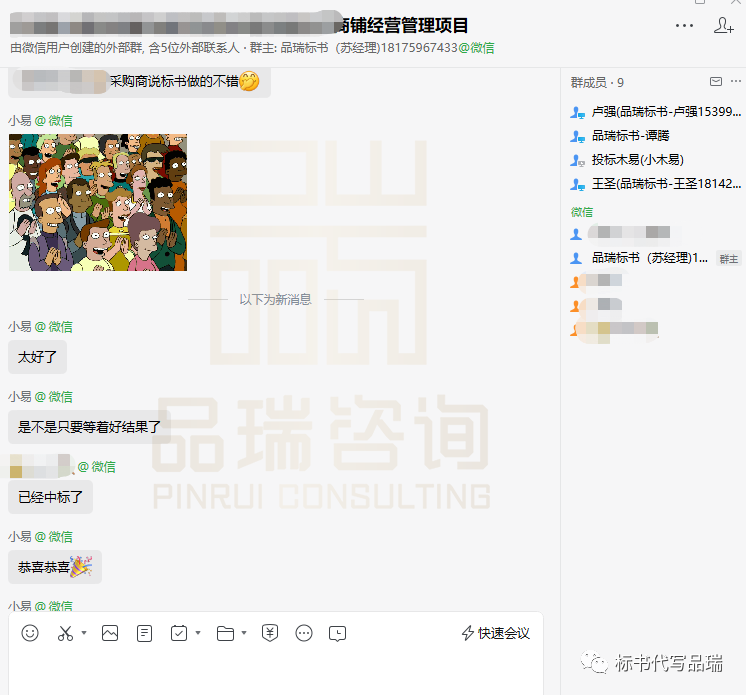Click the avatar icon of 王圣
This screenshot has width=746, height=695.
[577, 185]
